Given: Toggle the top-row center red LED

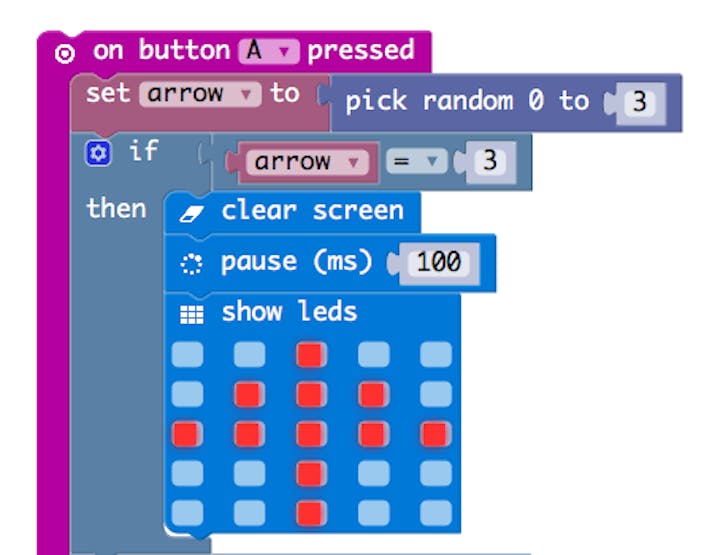Looking at the screenshot, I should 311,354.
